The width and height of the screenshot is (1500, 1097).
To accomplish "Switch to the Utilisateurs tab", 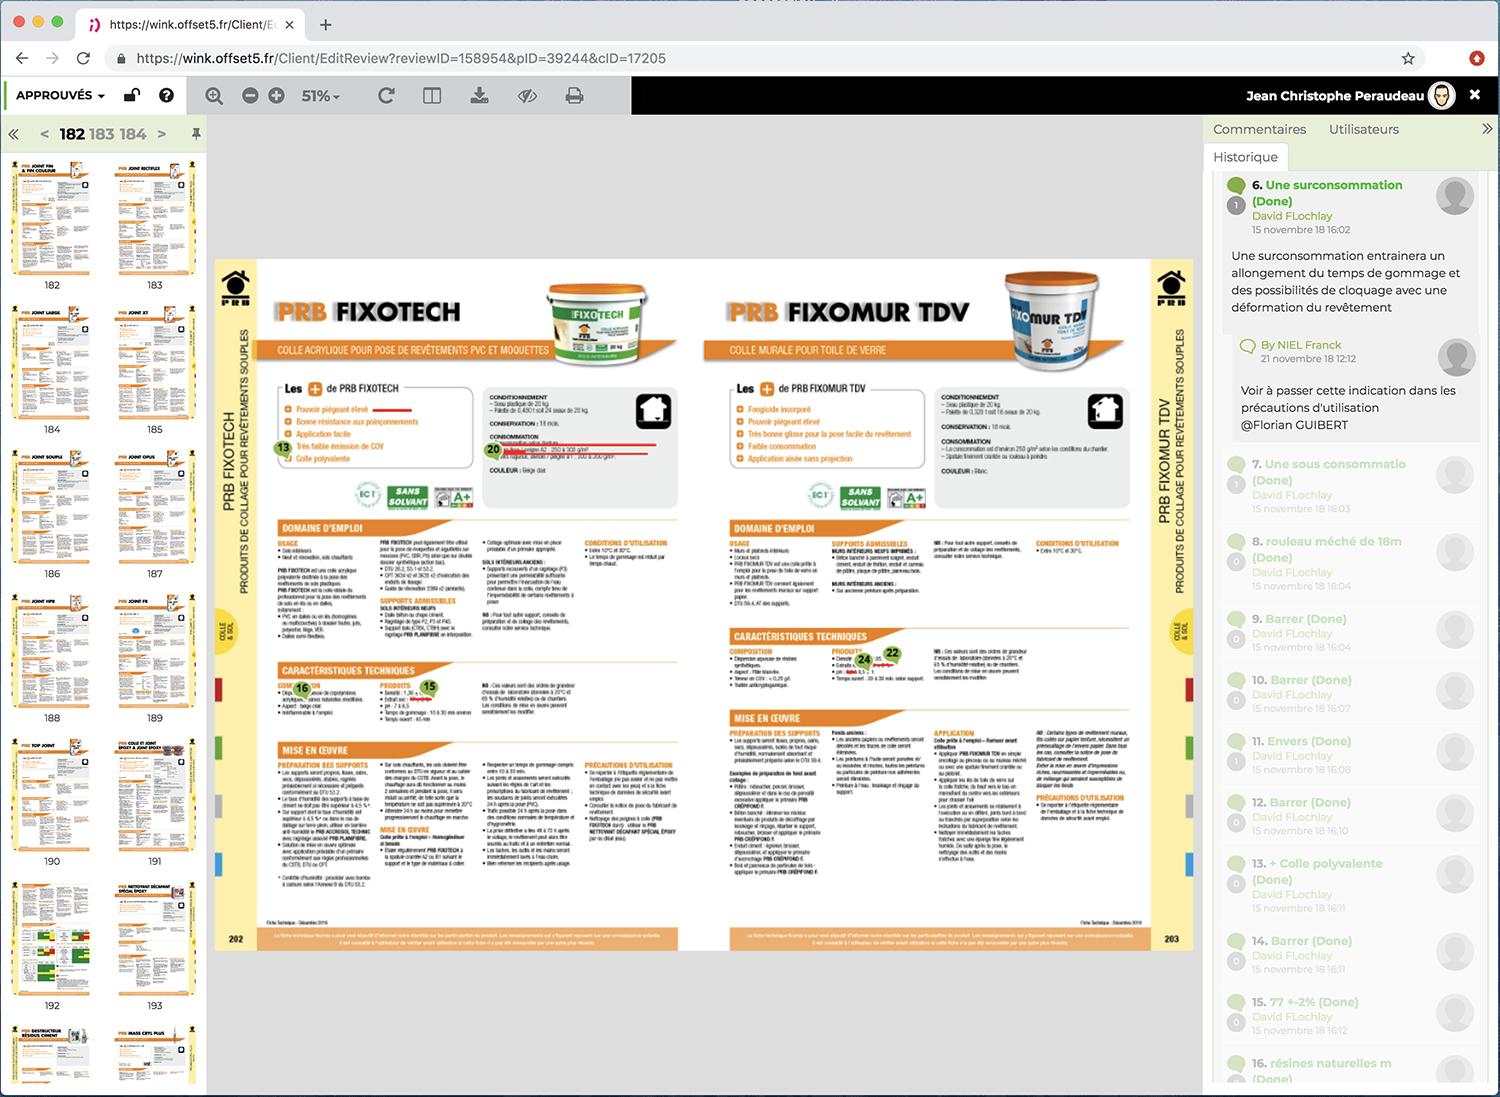I will coord(1364,129).
